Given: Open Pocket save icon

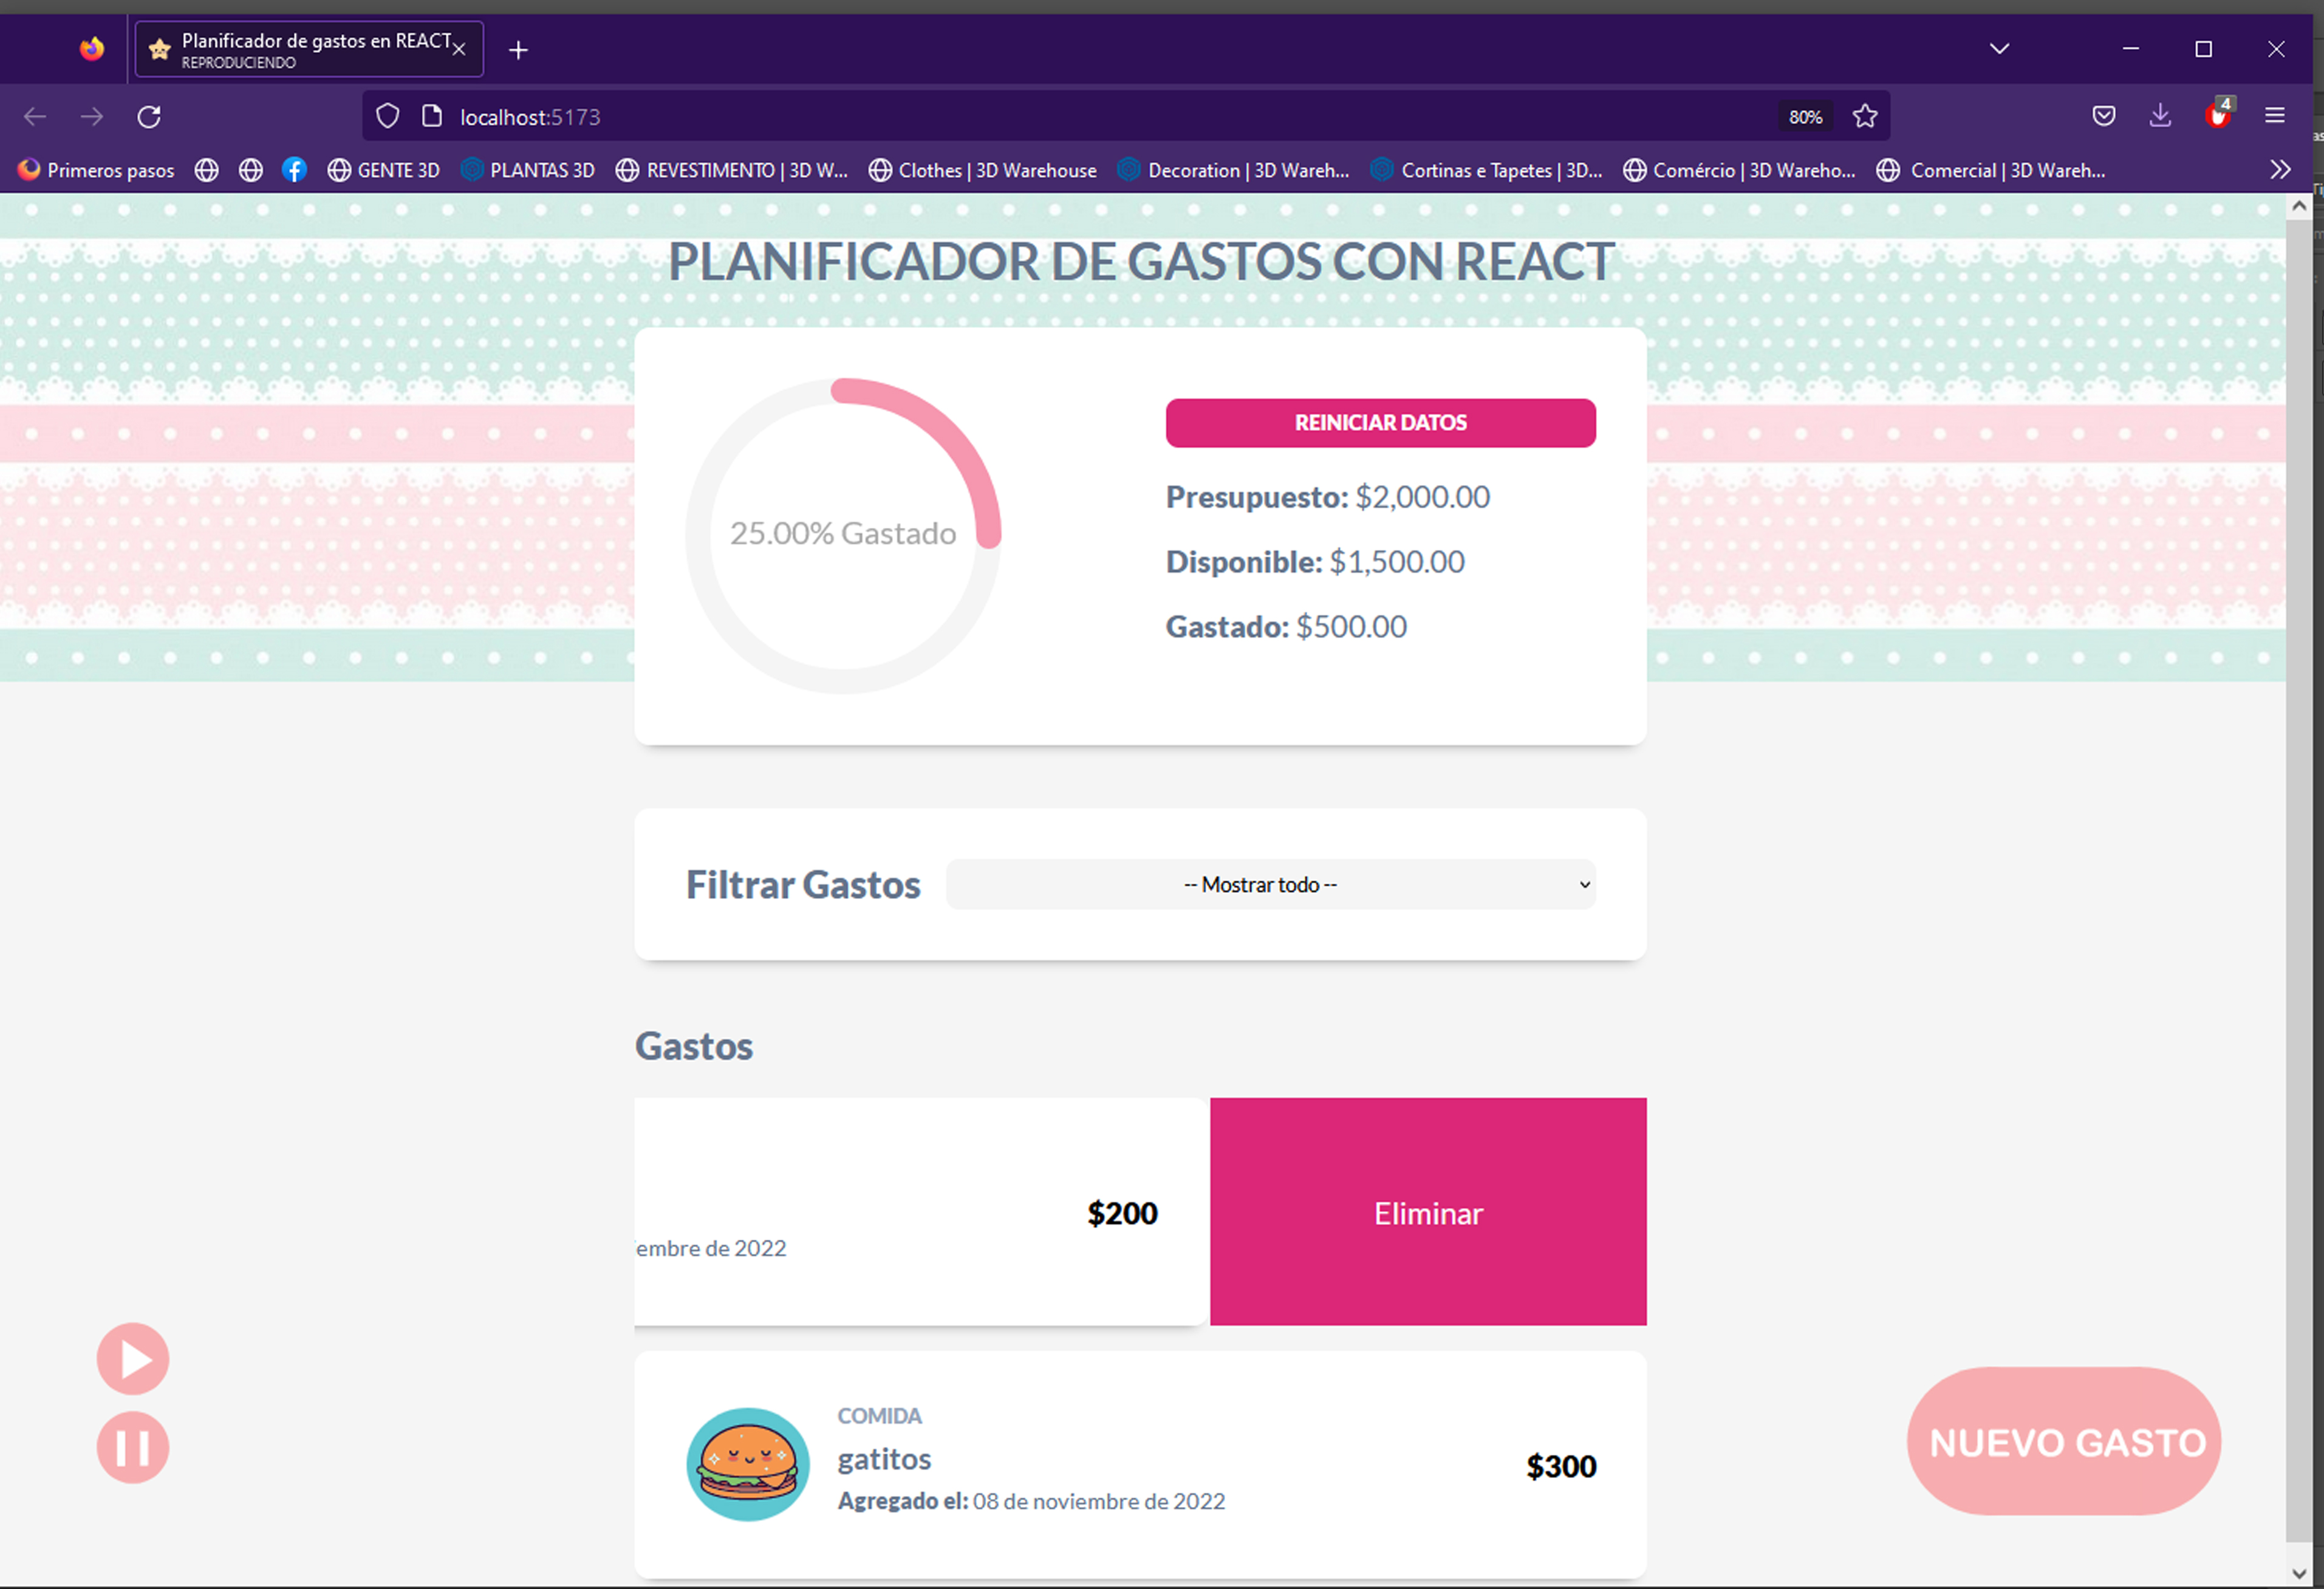Looking at the screenshot, I should pyautogui.click(x=2104, y=117).
